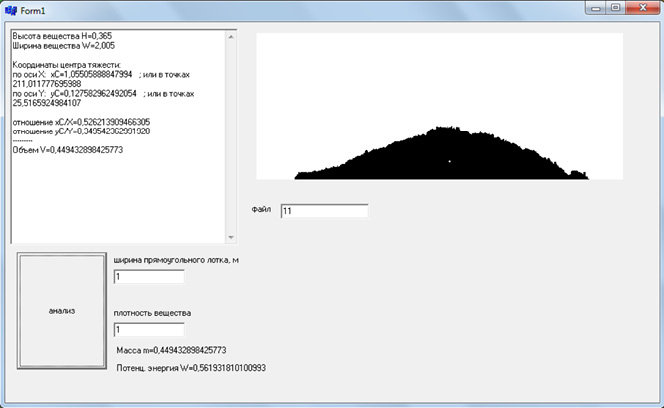Click the value 211,011777695988
This screenshot has width=664, height=408.
(47, 84)
